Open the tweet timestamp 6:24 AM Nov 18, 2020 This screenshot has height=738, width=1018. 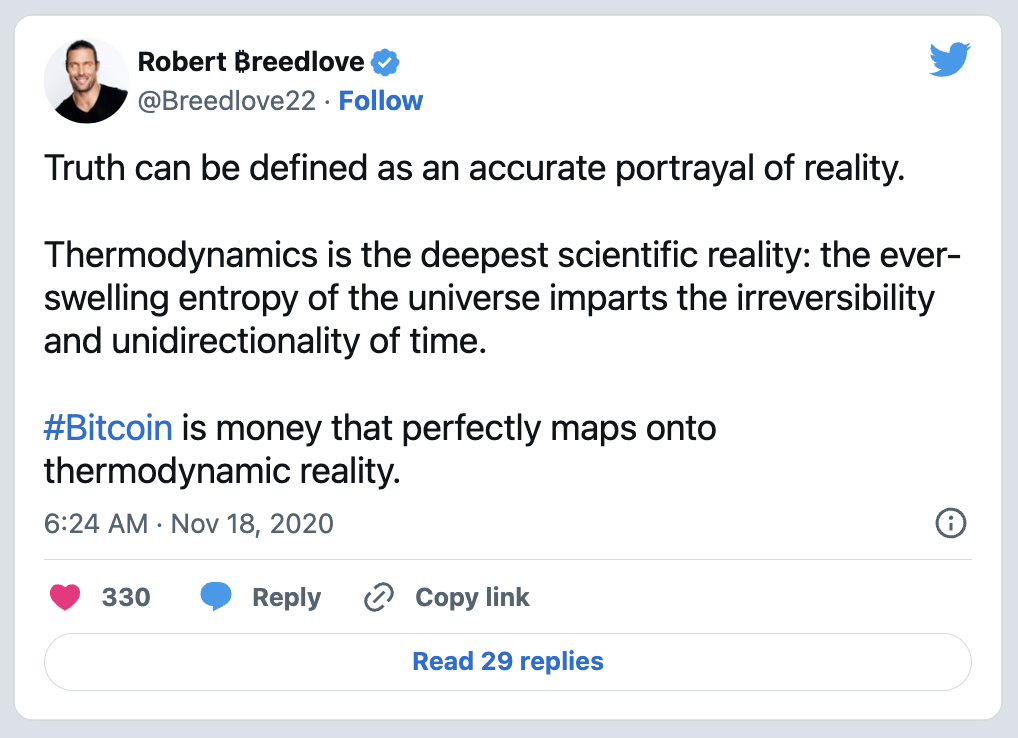(188, 523)
